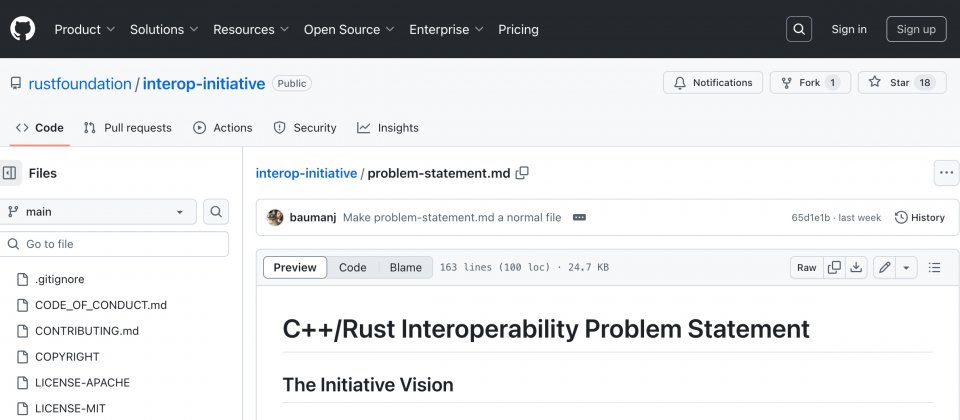The width and height of the screenshot is (960, 420).
Task: Open commit 'Make problem-statement.md a normal file'
Action: 452,217
